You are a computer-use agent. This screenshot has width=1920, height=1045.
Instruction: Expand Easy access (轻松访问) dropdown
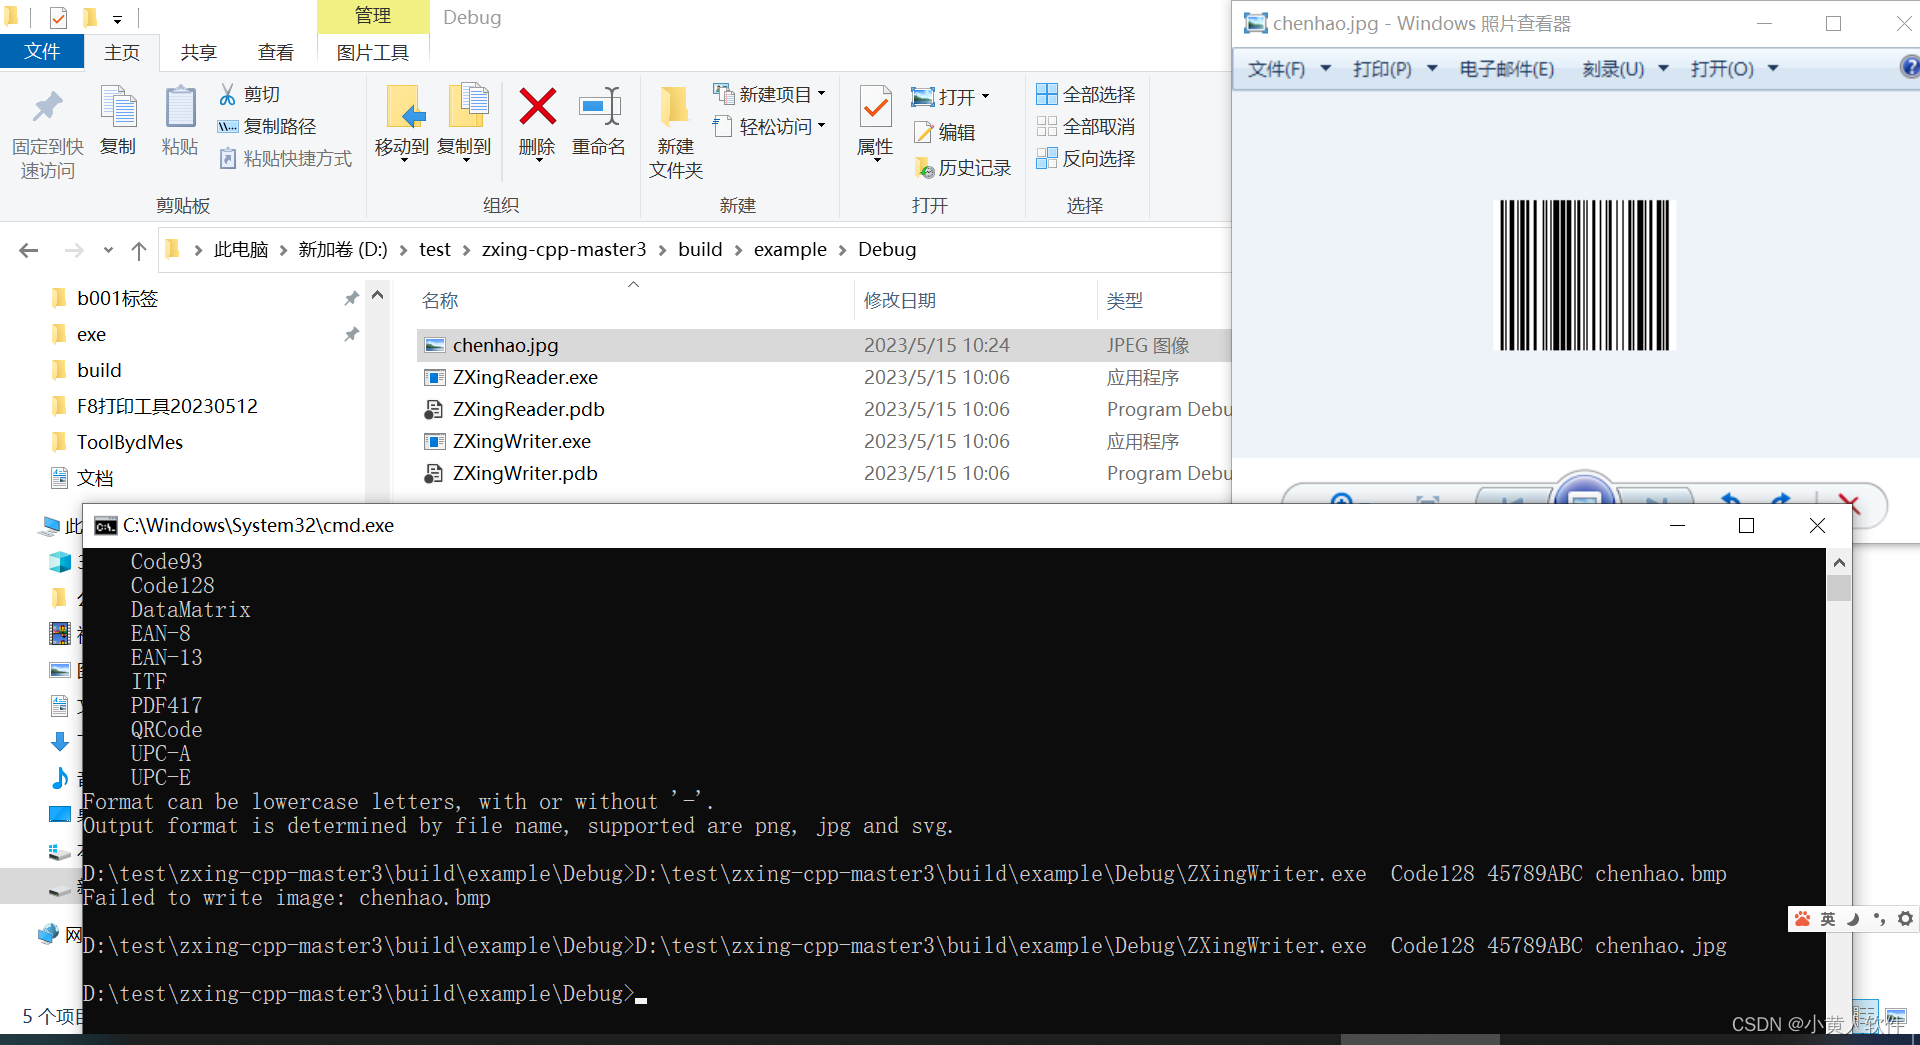pos(821,126)
